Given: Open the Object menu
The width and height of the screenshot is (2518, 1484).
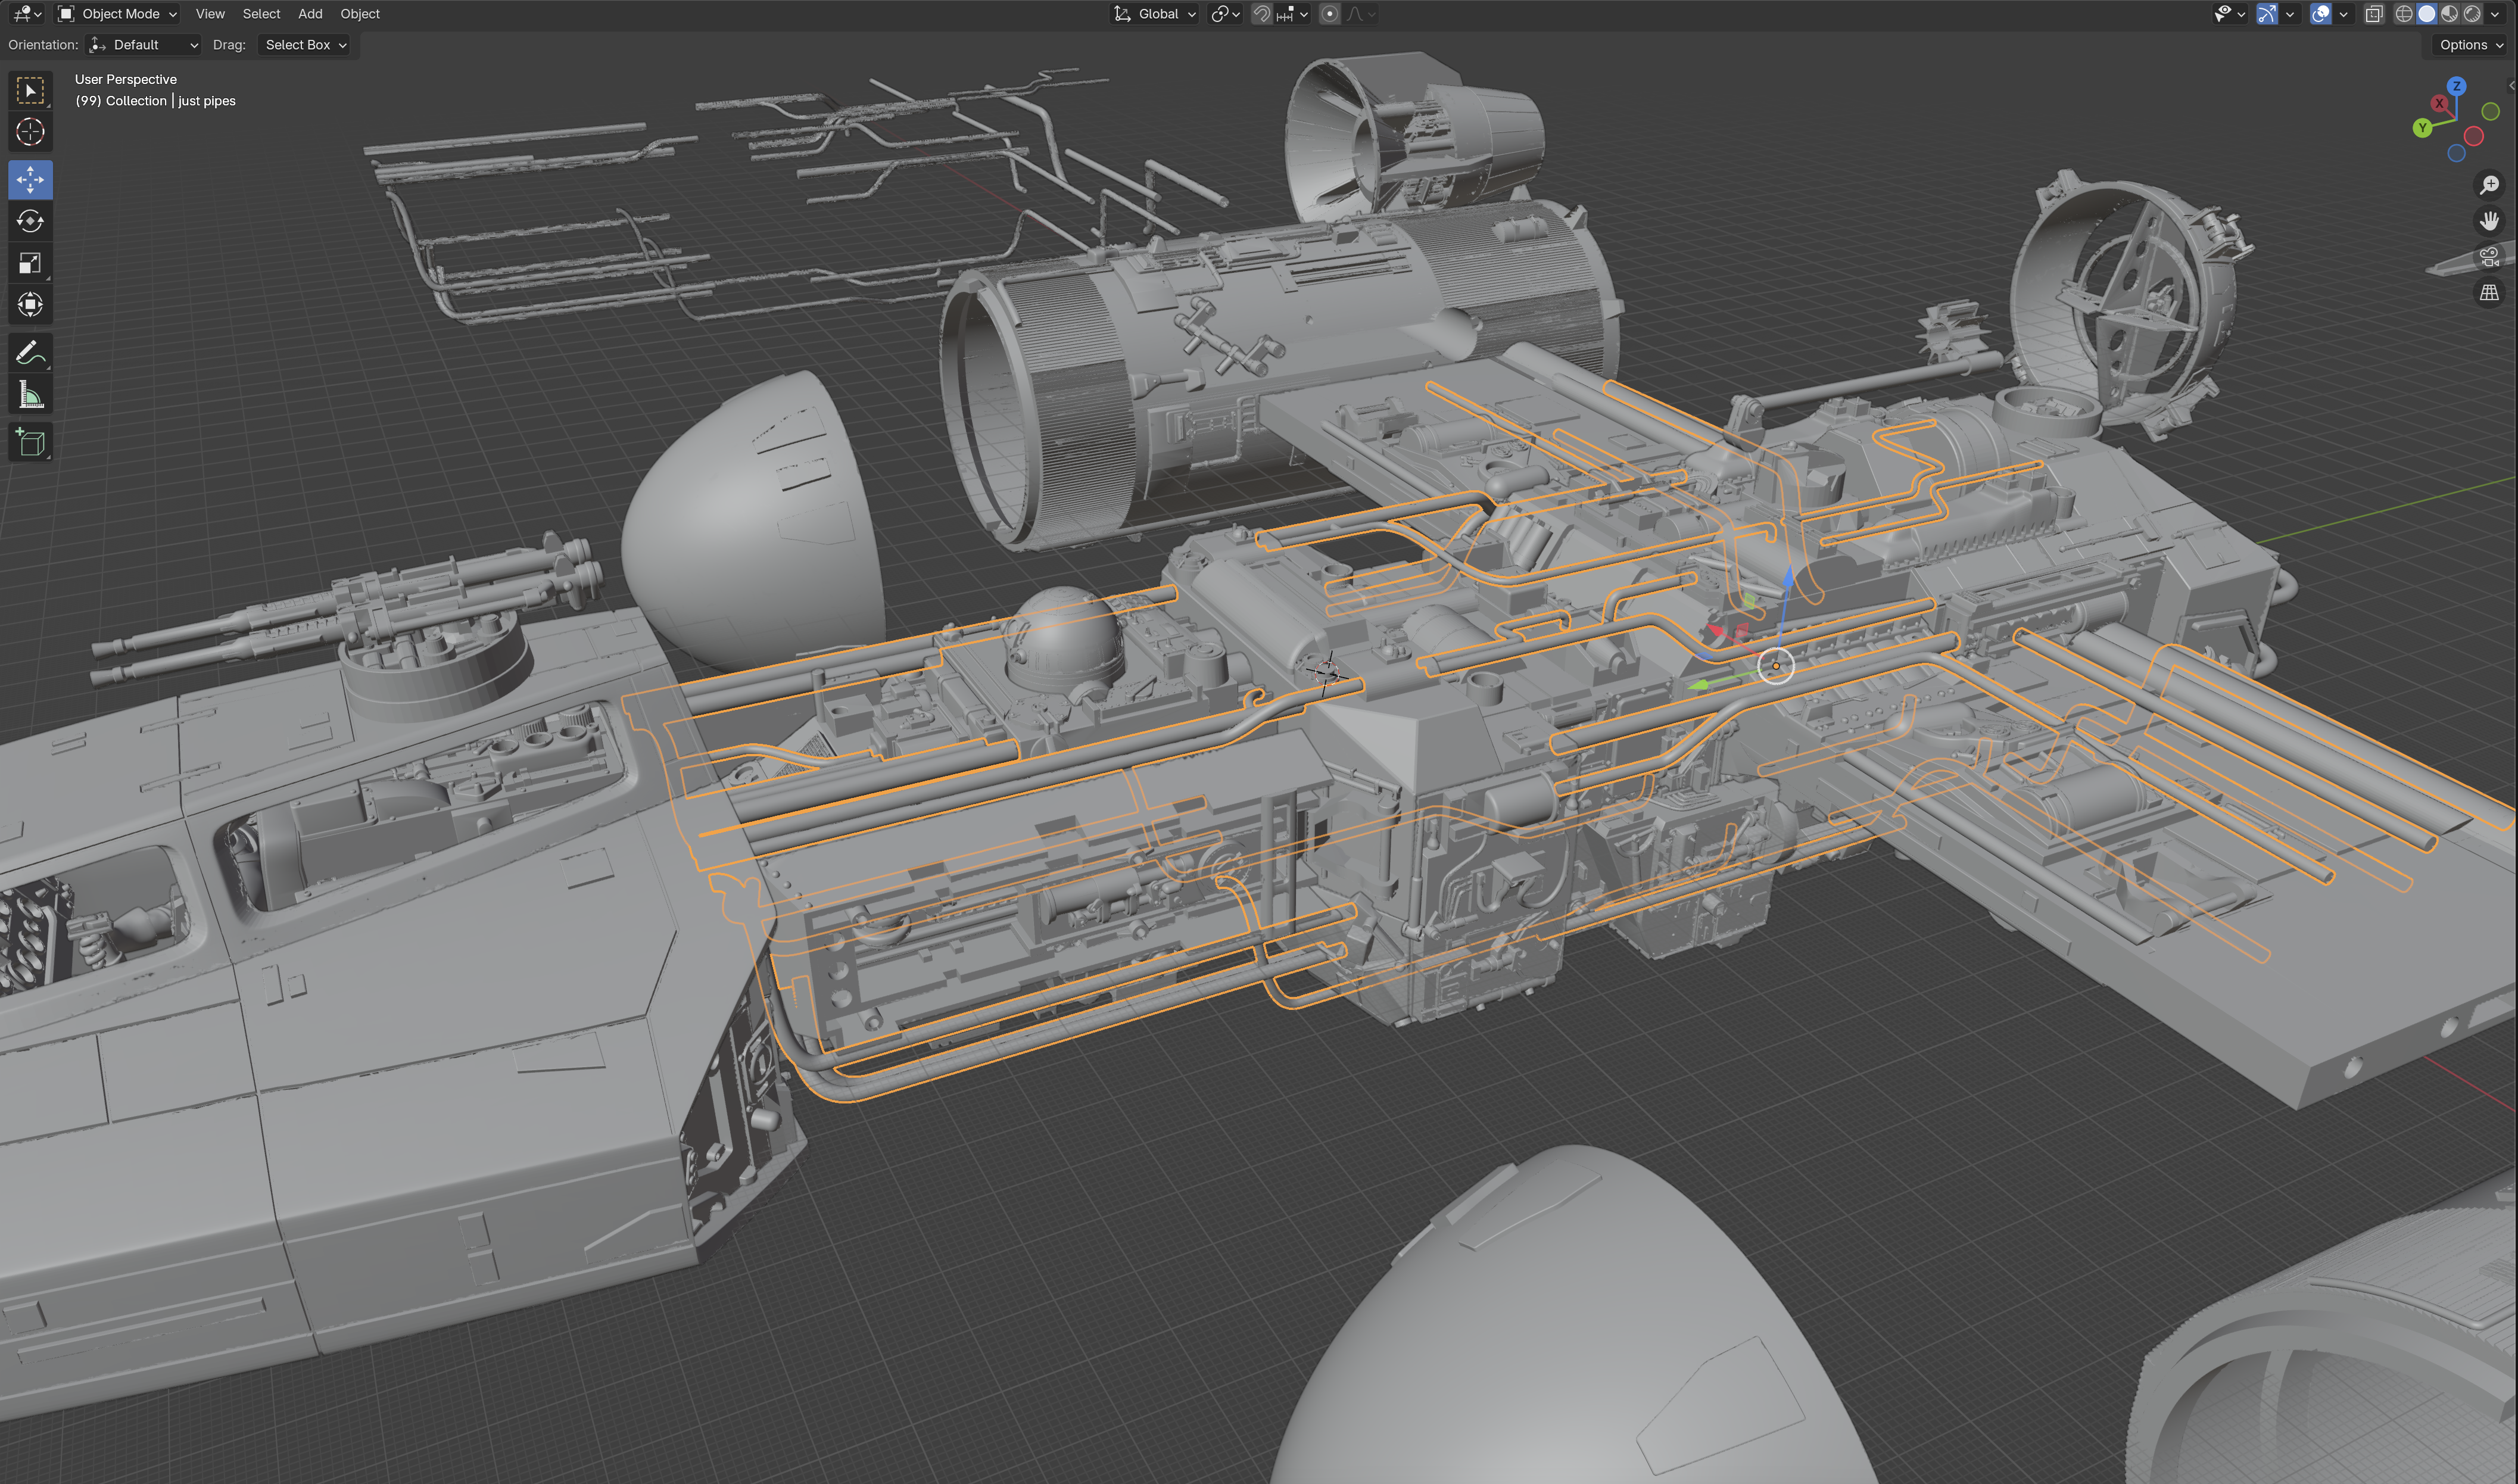Looking at the screenshot, I should [360, 14].
